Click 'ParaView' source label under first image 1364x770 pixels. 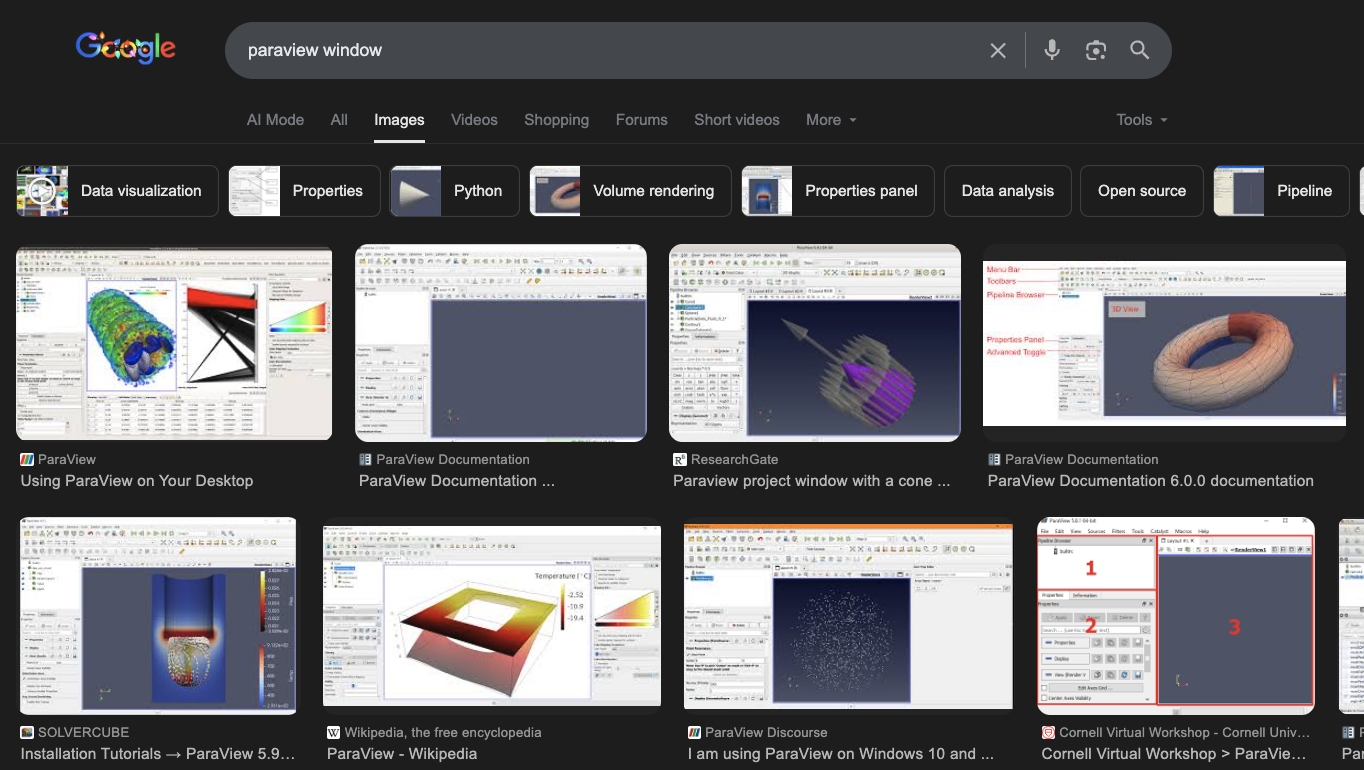(67, 460)
